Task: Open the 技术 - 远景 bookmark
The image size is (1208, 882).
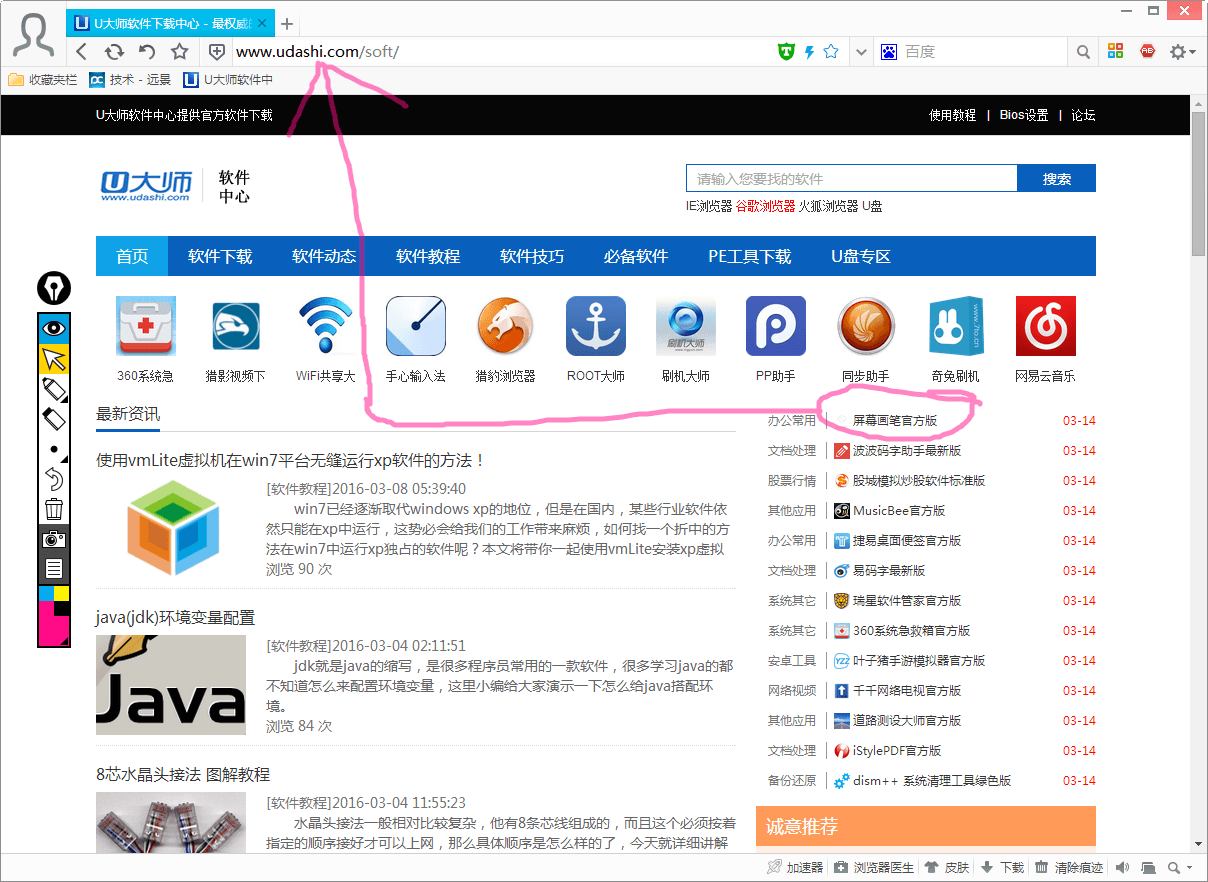Action: (x=130, y=80)
